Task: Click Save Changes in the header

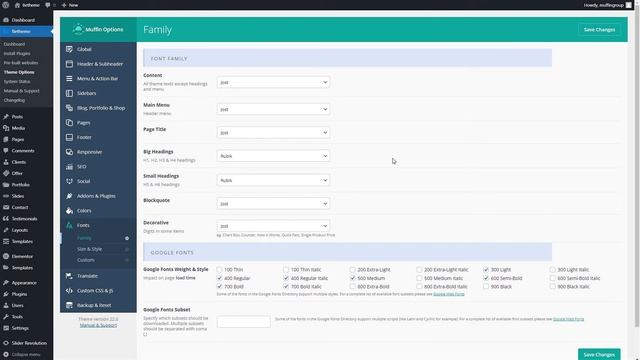Action: (599, 29)
